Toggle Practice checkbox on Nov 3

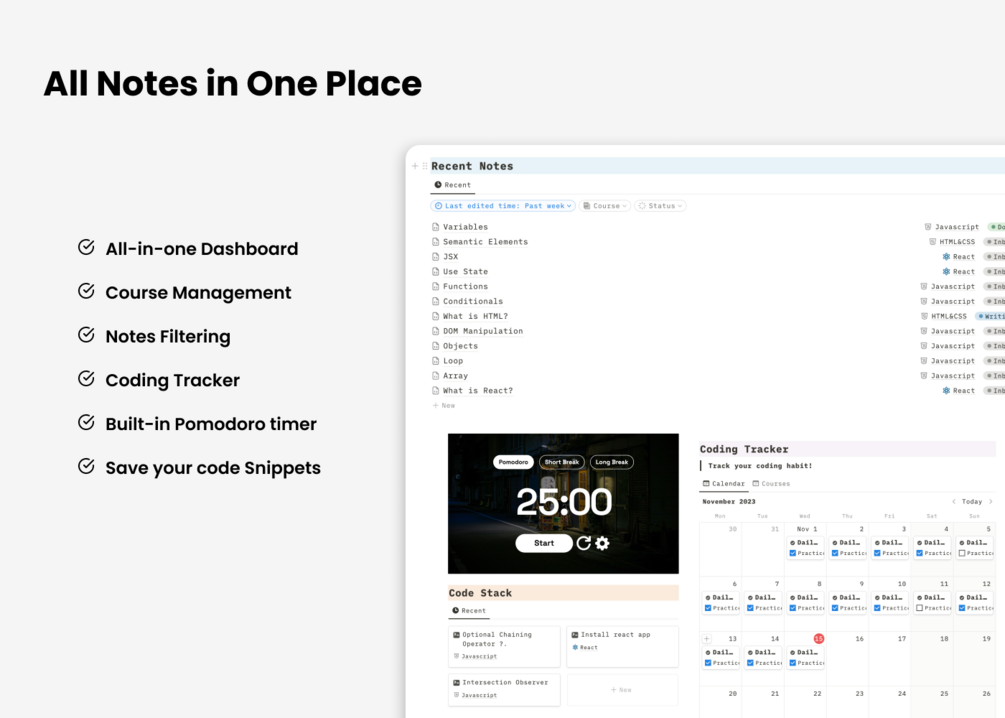877,553
